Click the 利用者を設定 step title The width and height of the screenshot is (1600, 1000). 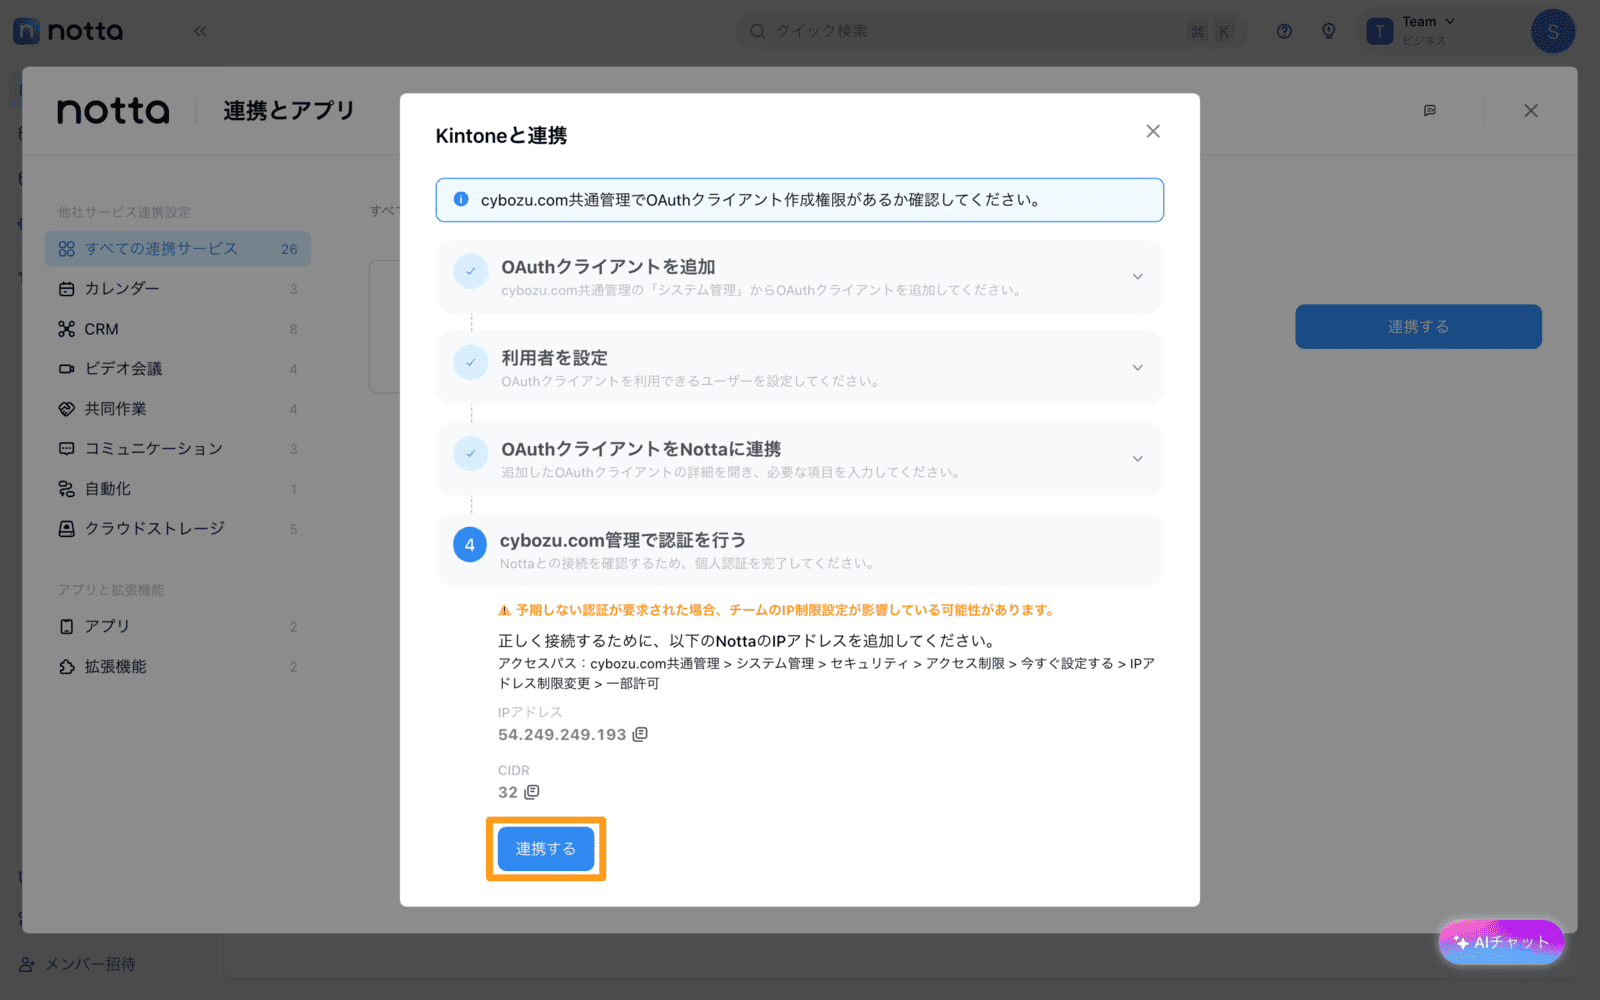[554, 358]
